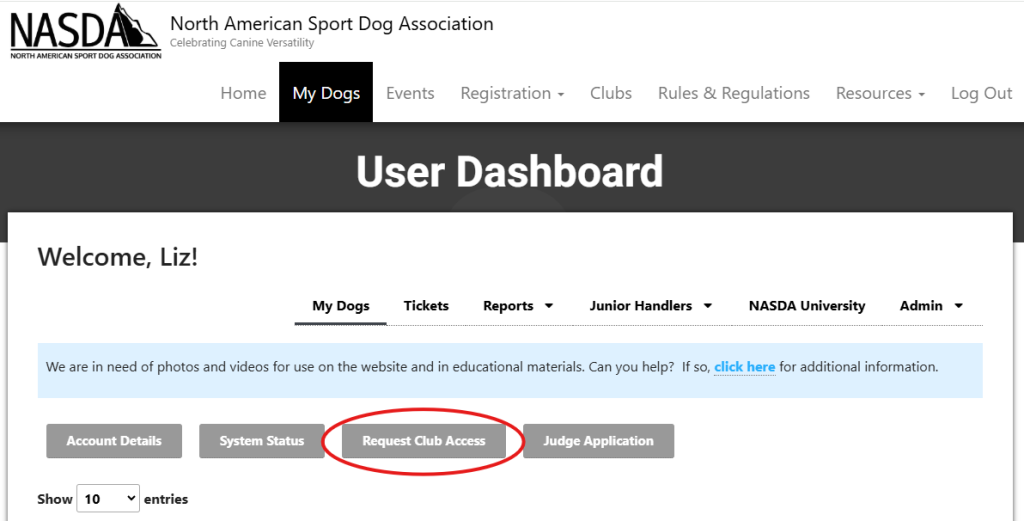
Task: Open the Home navigation link
Action: pyautogui.click(x=243, y=93)
